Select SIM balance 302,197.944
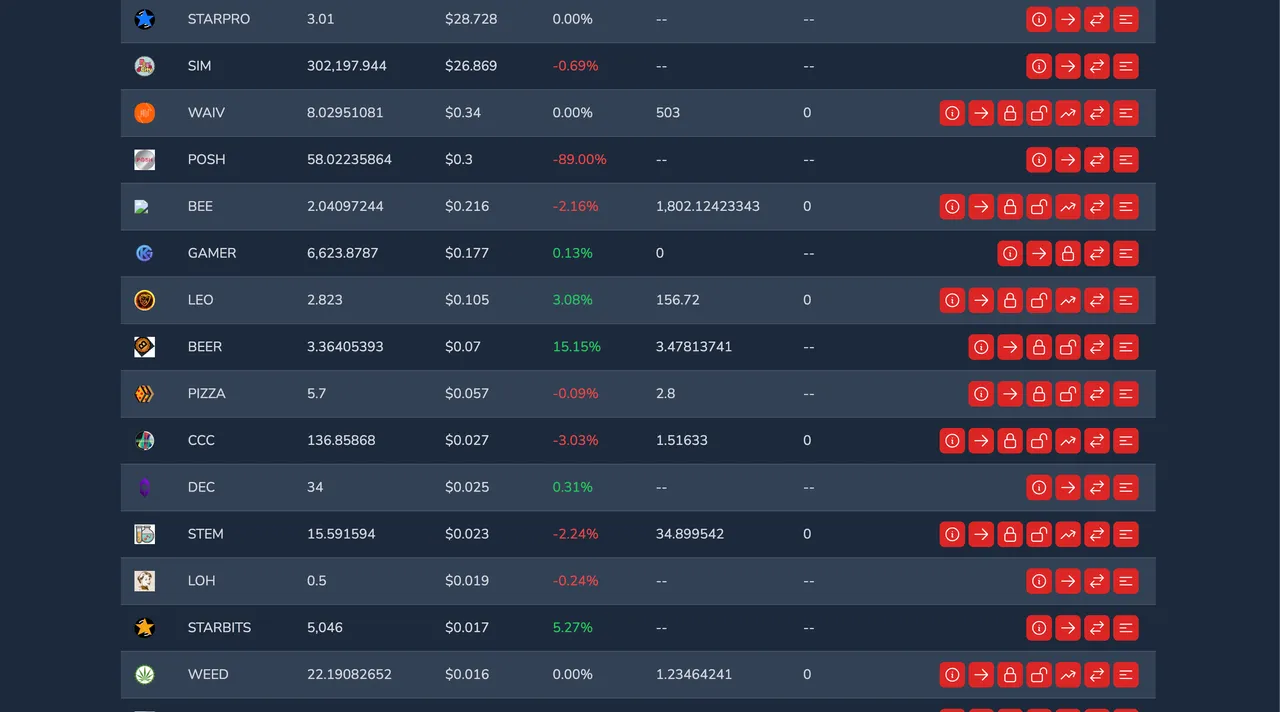 tap(347, 66)
